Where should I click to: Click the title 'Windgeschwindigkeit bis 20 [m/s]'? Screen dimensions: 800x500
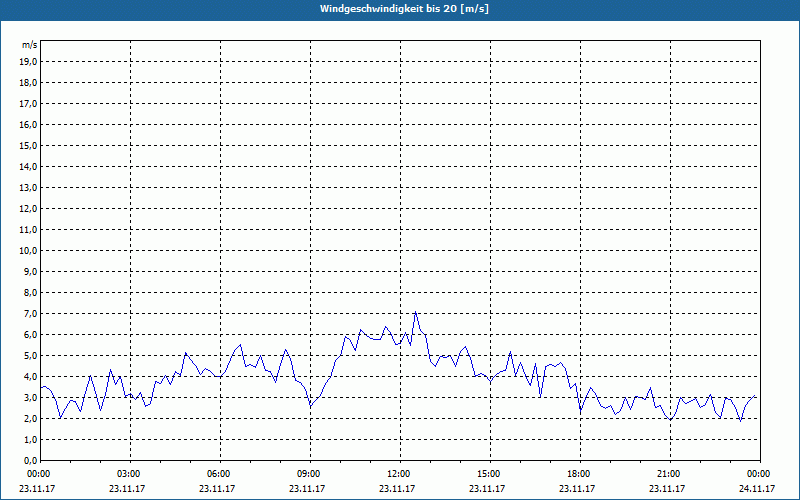pos(404,9)
